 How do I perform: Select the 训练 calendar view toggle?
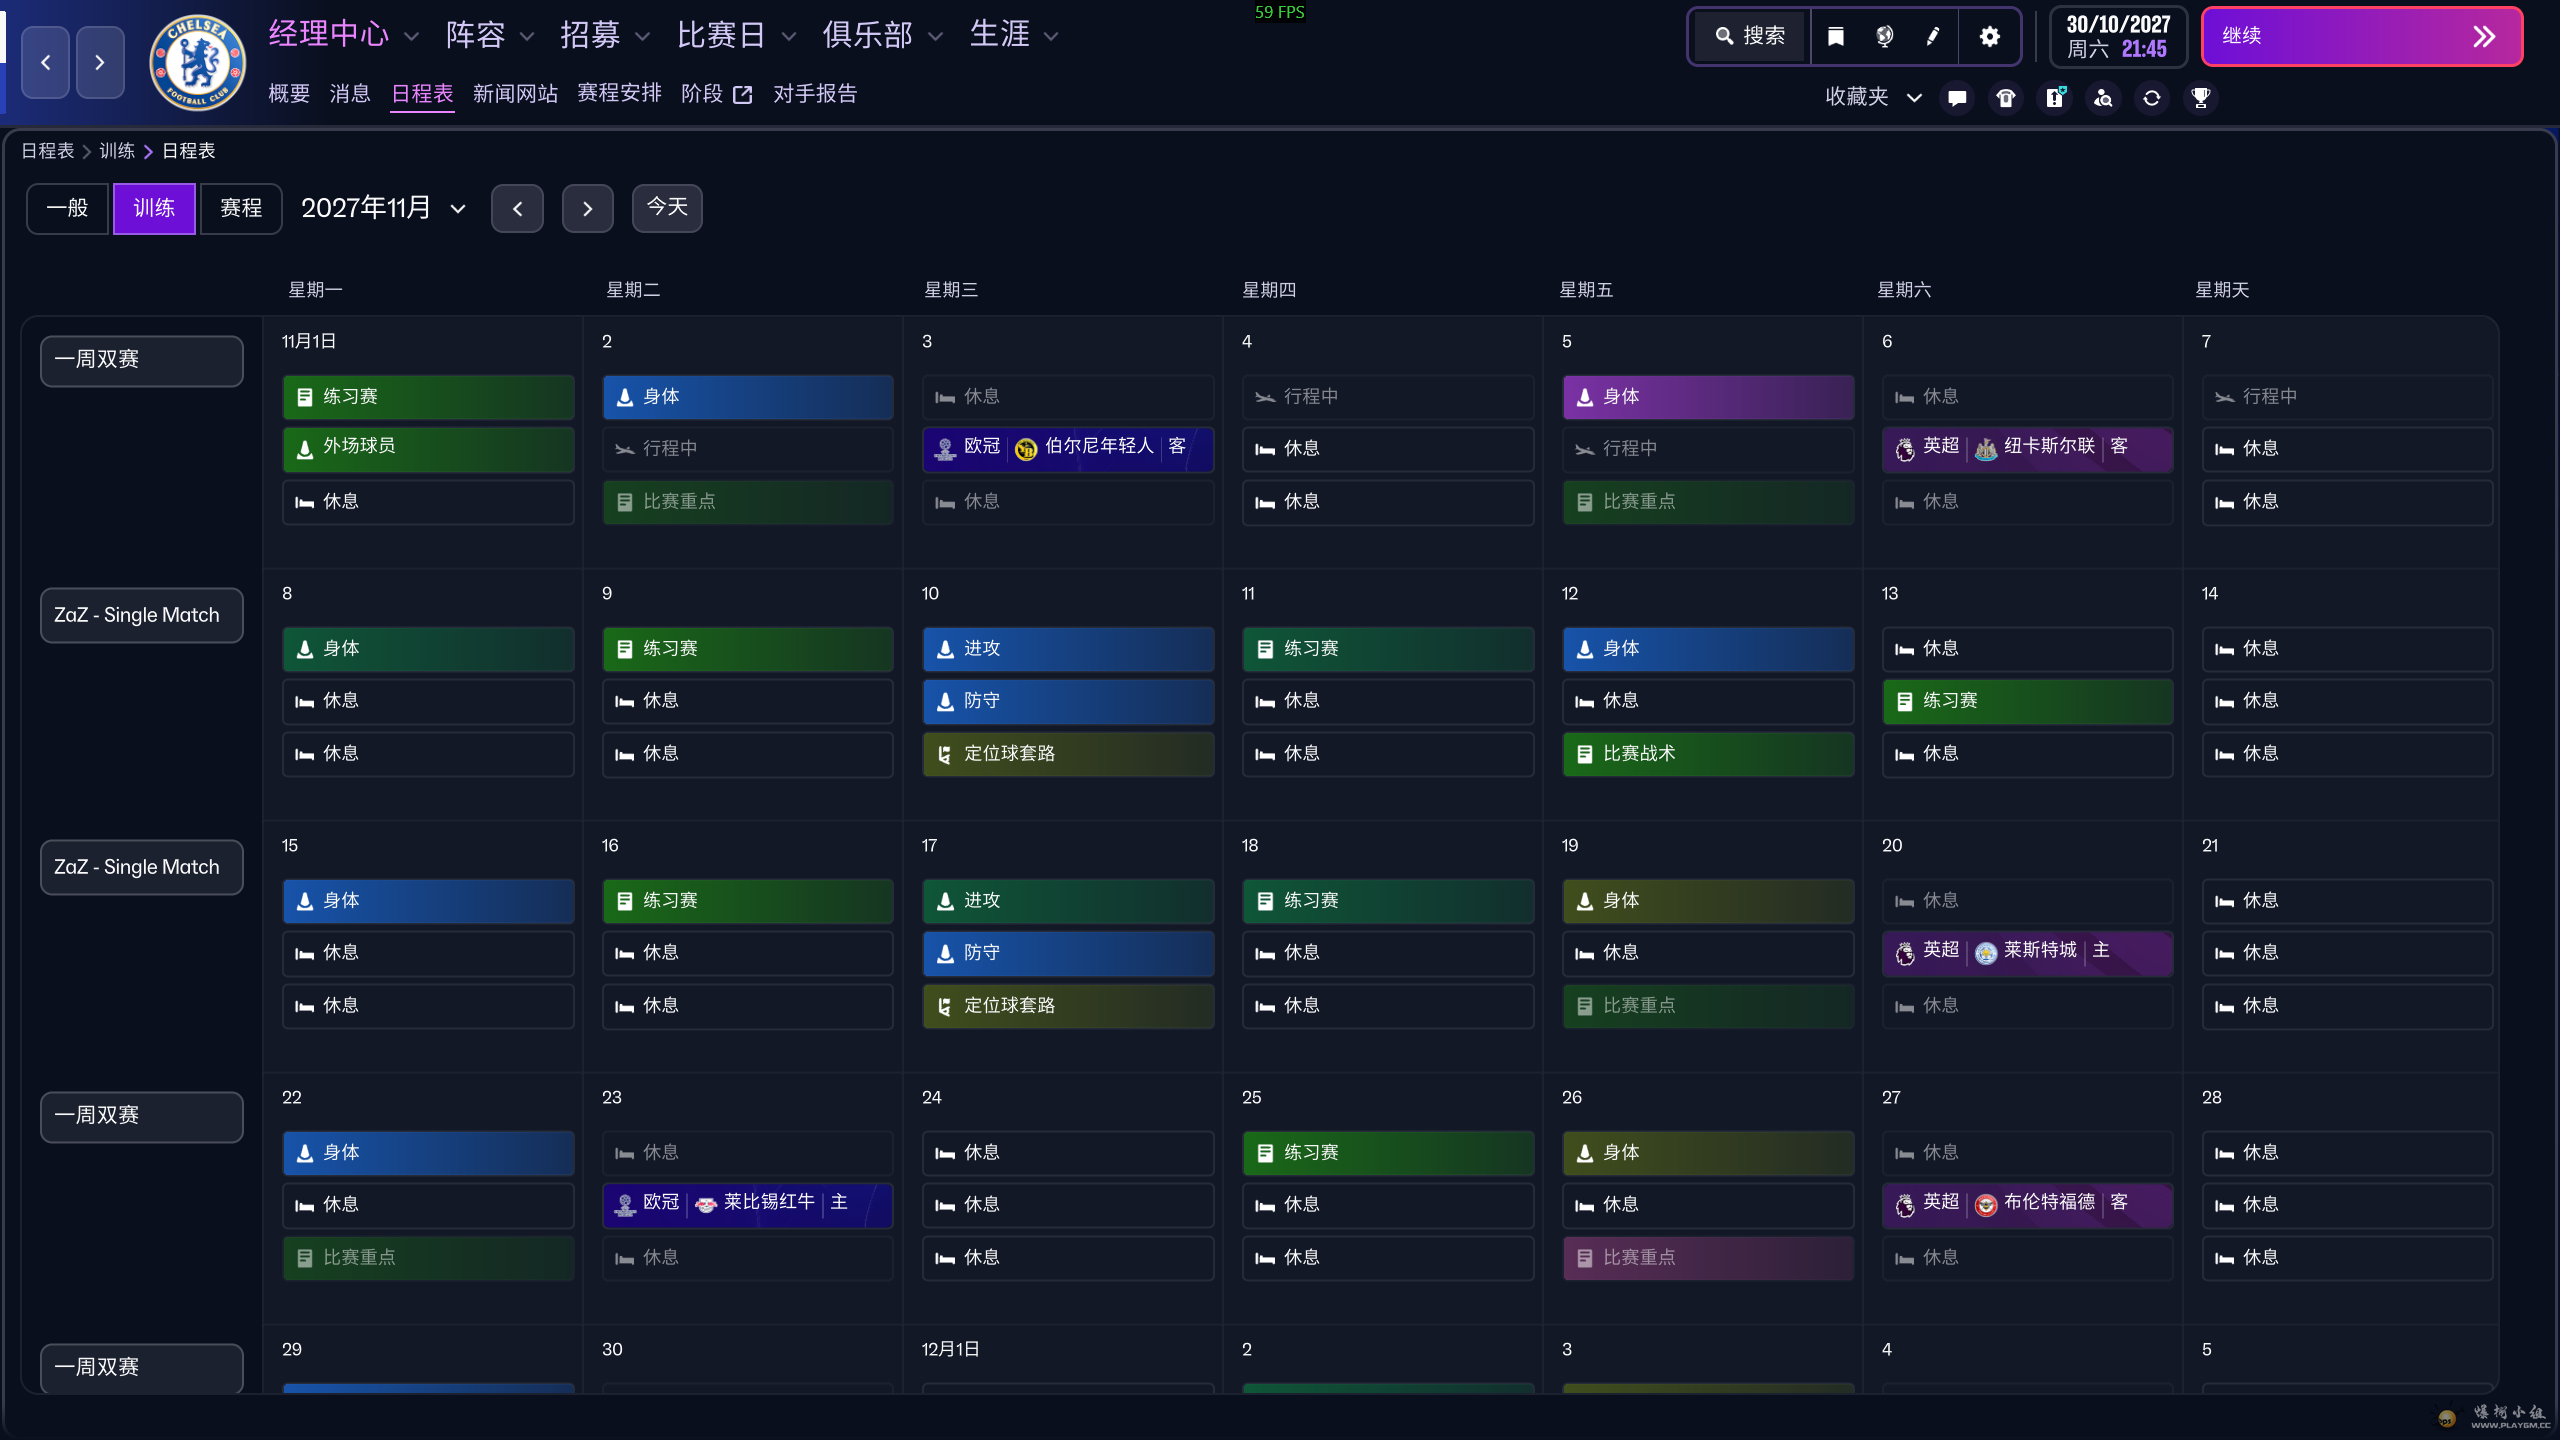tap(154, 208)
